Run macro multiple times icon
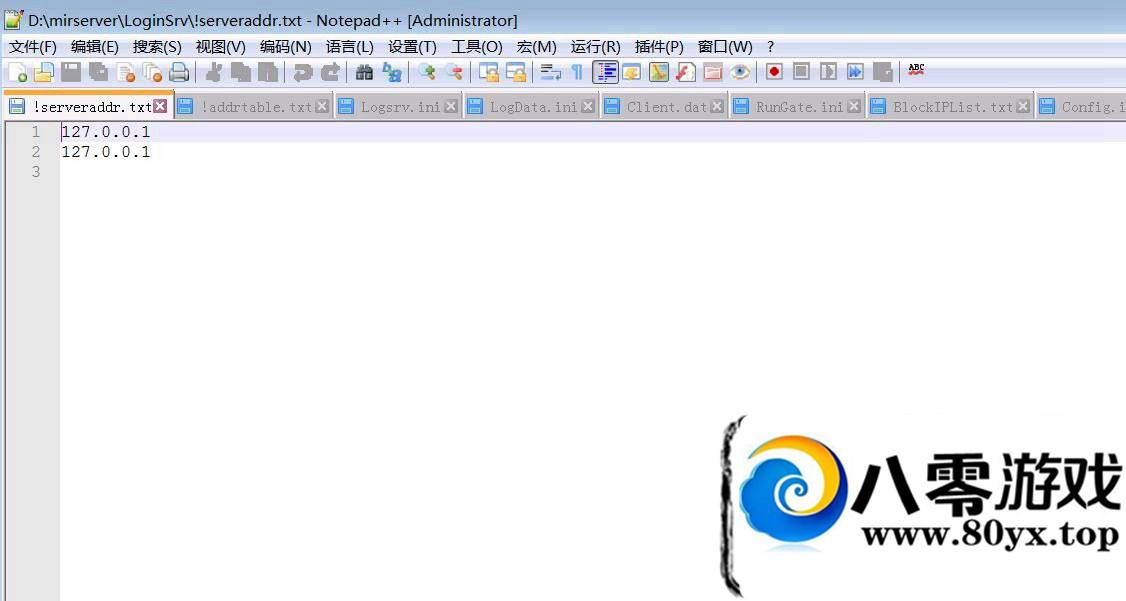This screenshot has width=1126, height=601. click(x=855, y=72)
